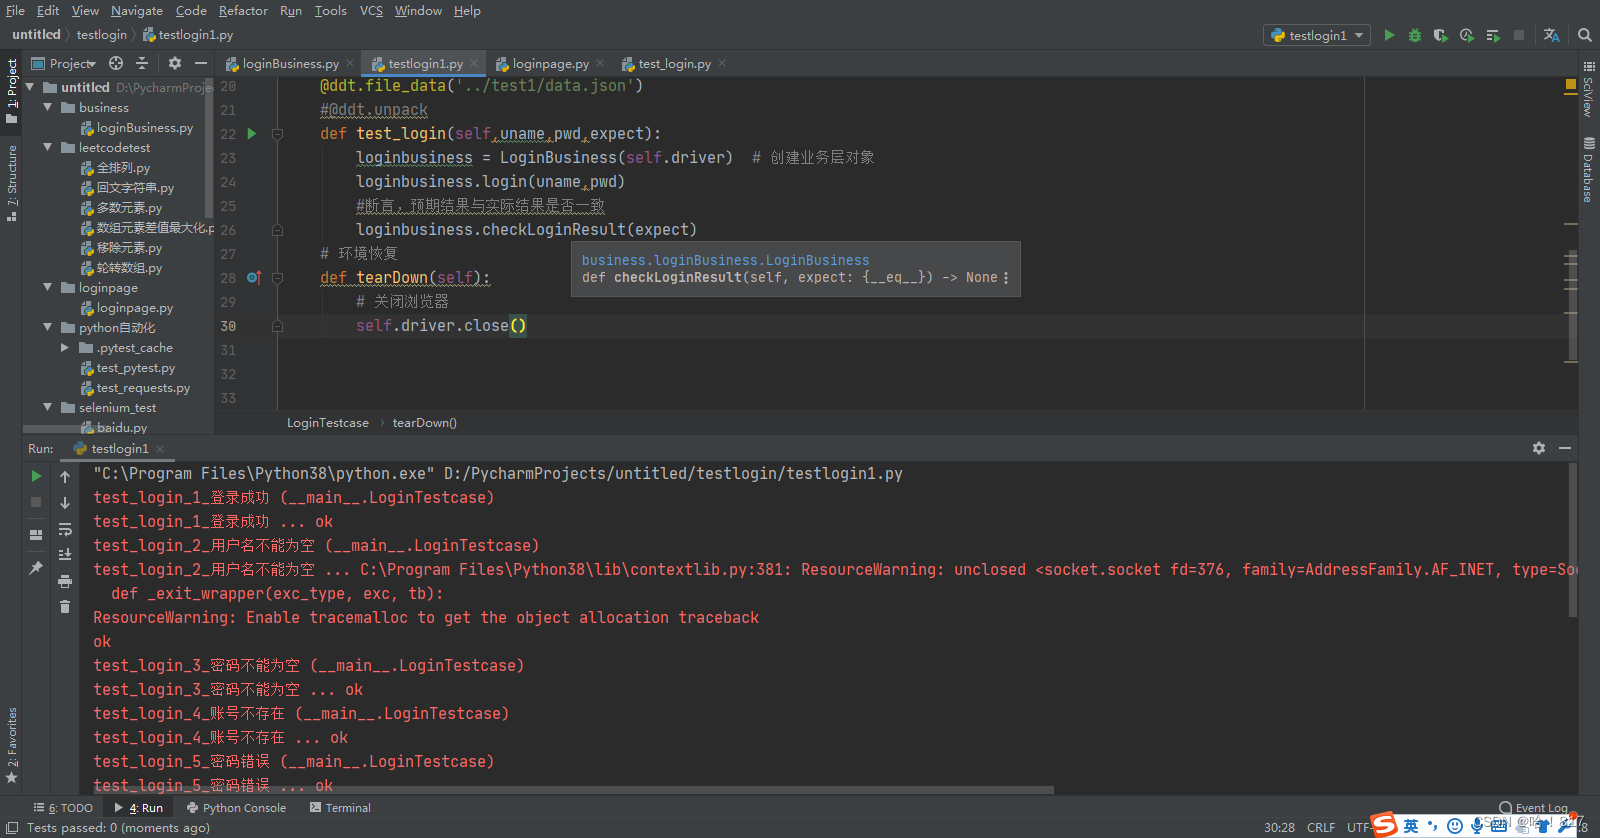
Task: Collapse the leetcodetest folder
Action: [48, 147]
